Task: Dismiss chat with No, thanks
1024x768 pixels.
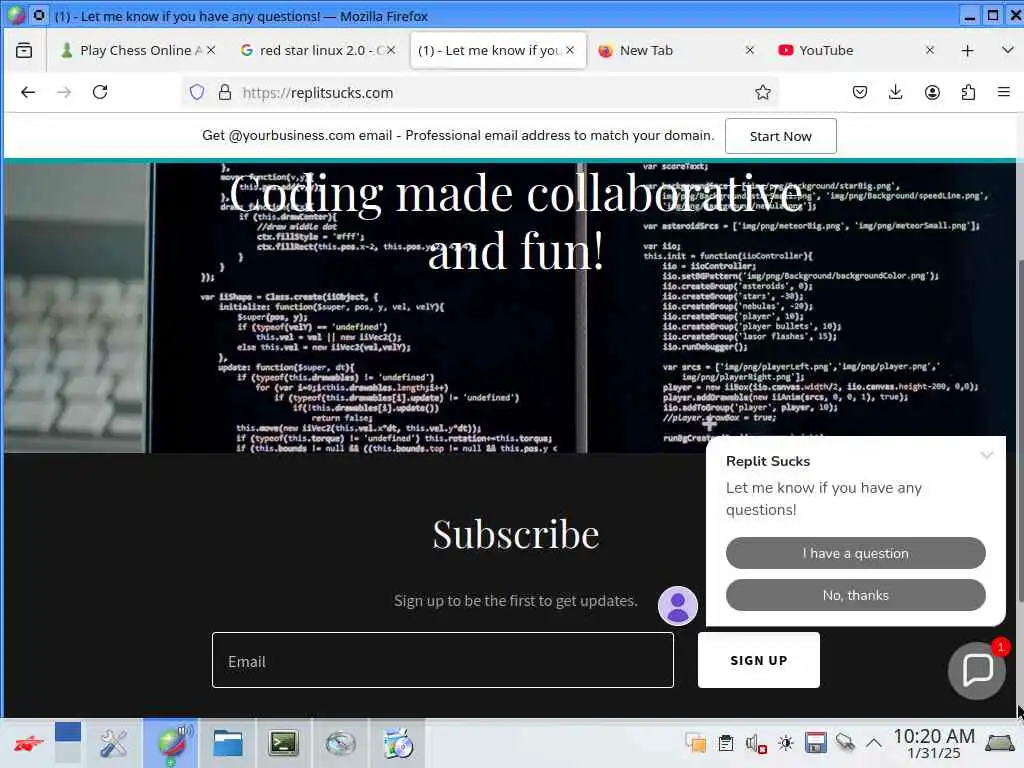Action: click(856, 595)
